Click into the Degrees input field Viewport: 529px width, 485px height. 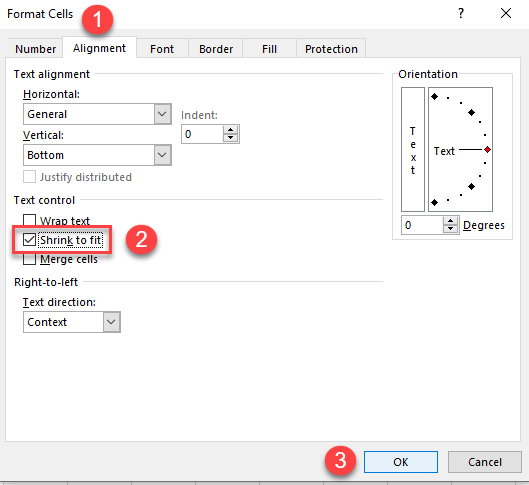pyautogui.click(x=422, y=225)
